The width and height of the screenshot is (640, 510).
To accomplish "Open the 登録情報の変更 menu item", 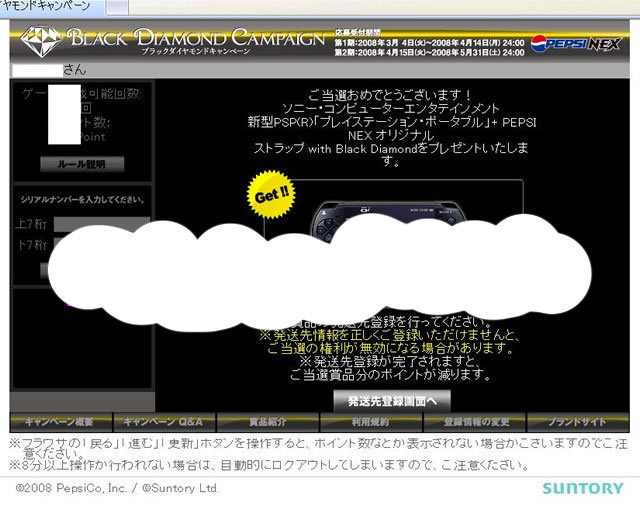I will tap(475, 422).
